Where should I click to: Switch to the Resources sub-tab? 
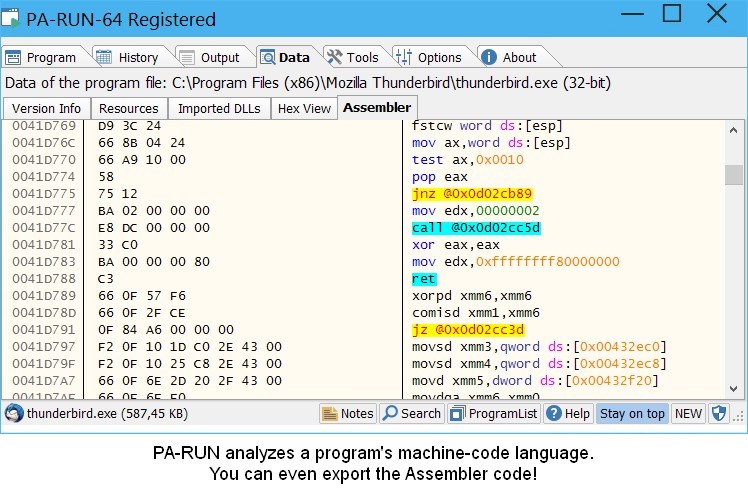128,108
